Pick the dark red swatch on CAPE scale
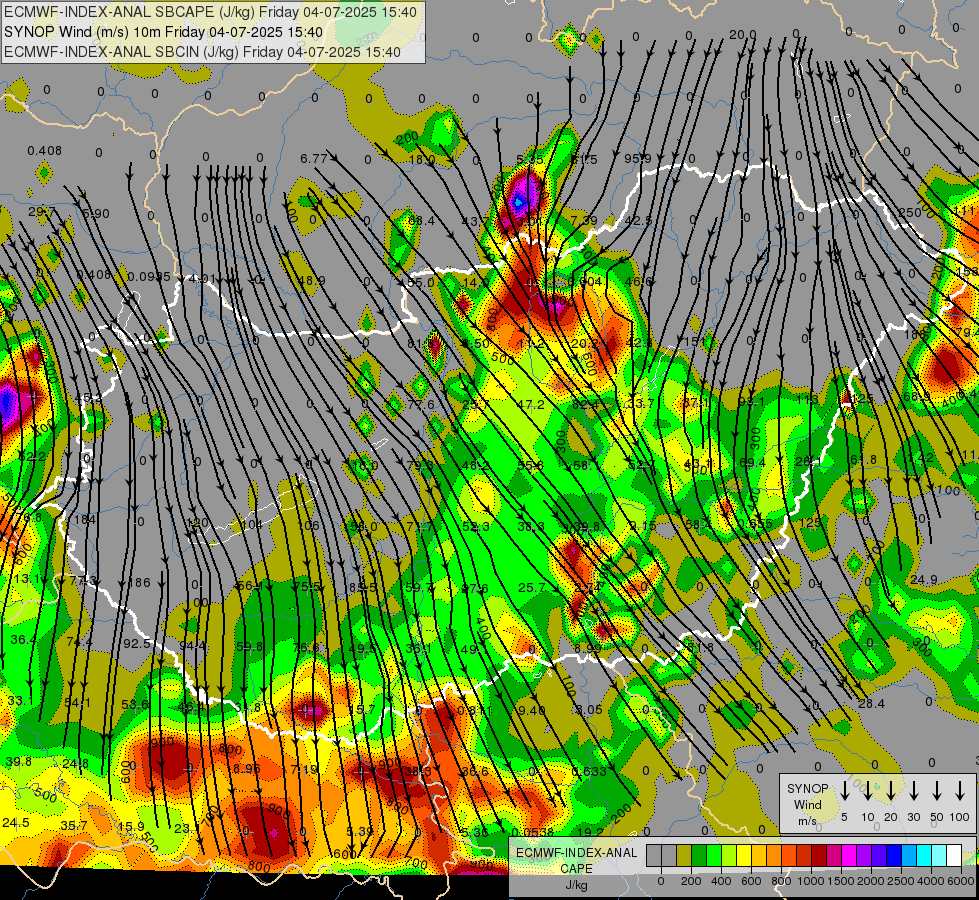This screenshot has height=900, width=979. pos(819,855)
